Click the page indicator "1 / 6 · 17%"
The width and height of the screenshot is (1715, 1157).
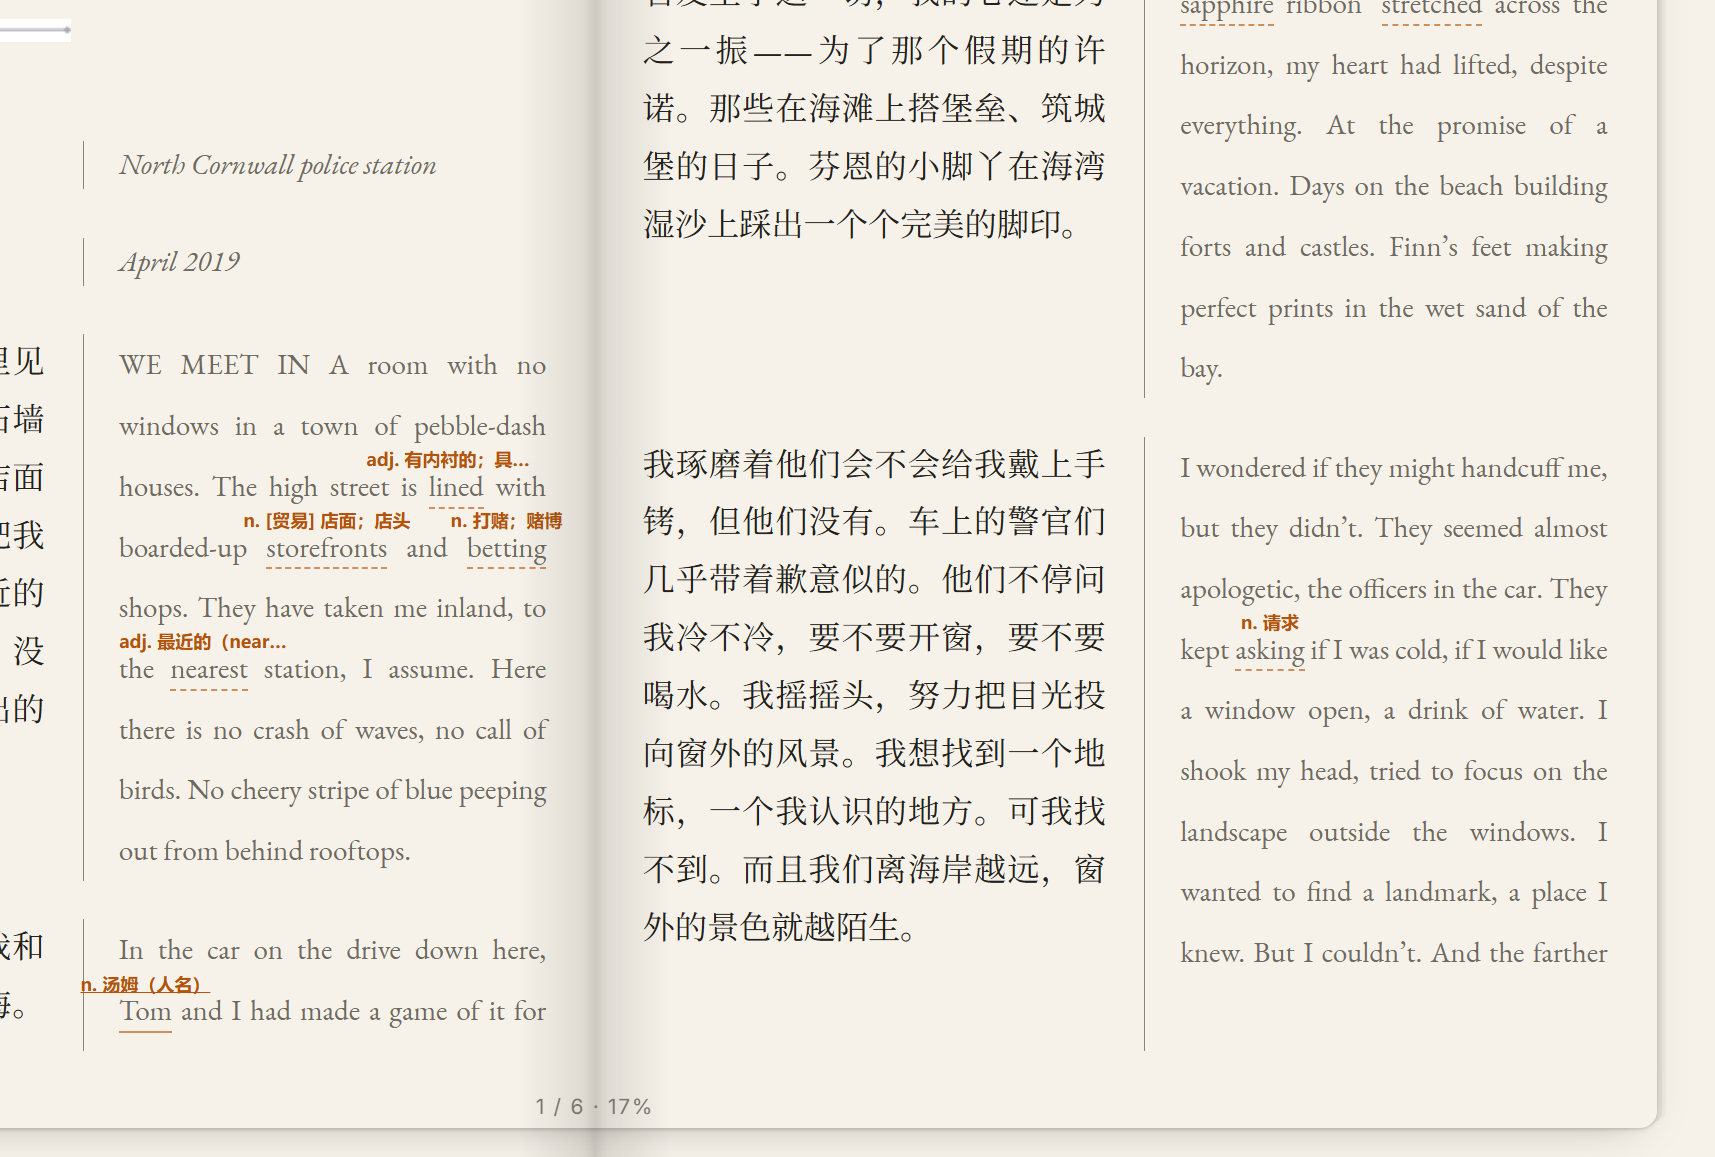[x=593, y=1106]
